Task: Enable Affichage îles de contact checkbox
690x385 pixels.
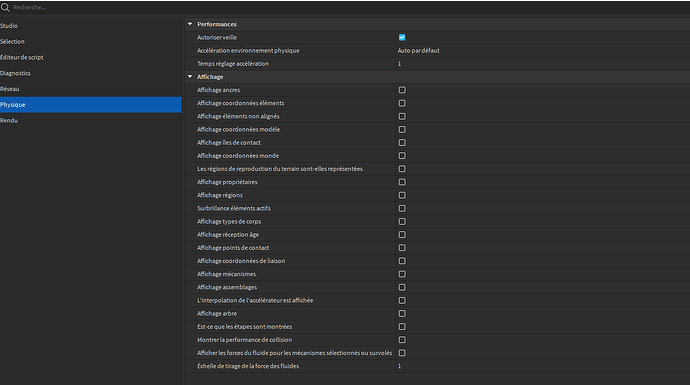Action: [402, 143]
